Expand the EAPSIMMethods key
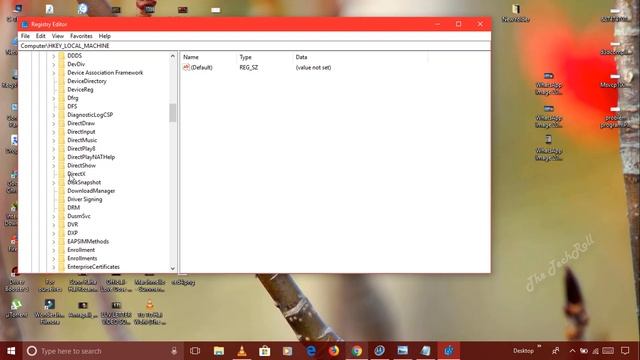Image resolution: width=640 pixels, height=360 pixels. click(x=53, y=242)
